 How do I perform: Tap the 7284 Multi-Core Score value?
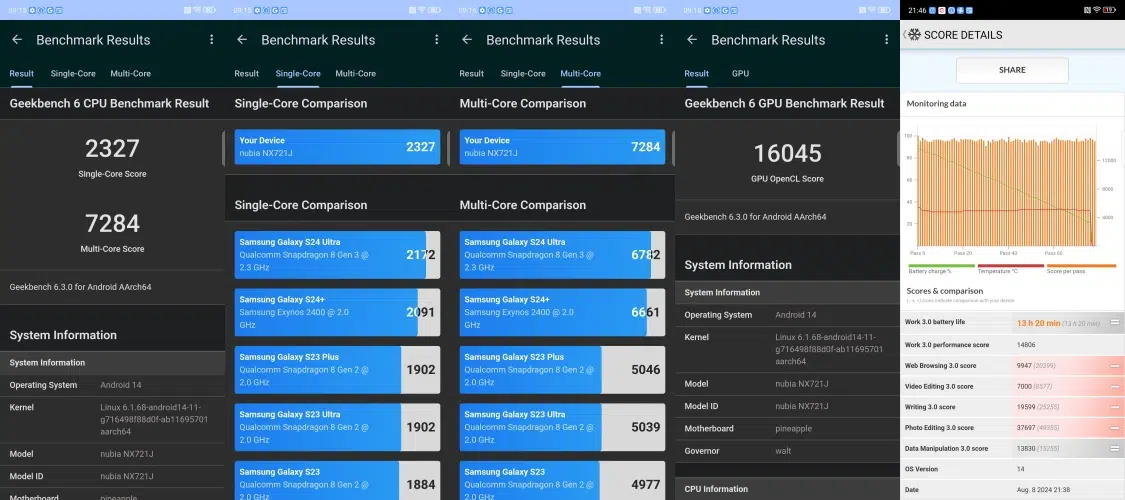click(x=112, y=223)
